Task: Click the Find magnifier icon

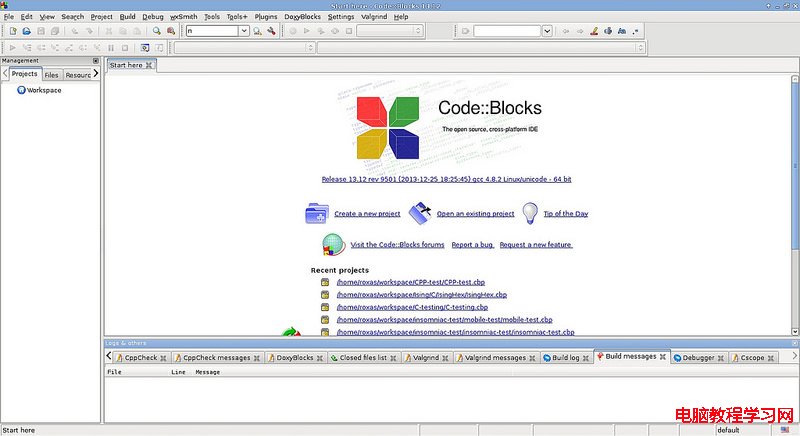Action: [157, 31]
